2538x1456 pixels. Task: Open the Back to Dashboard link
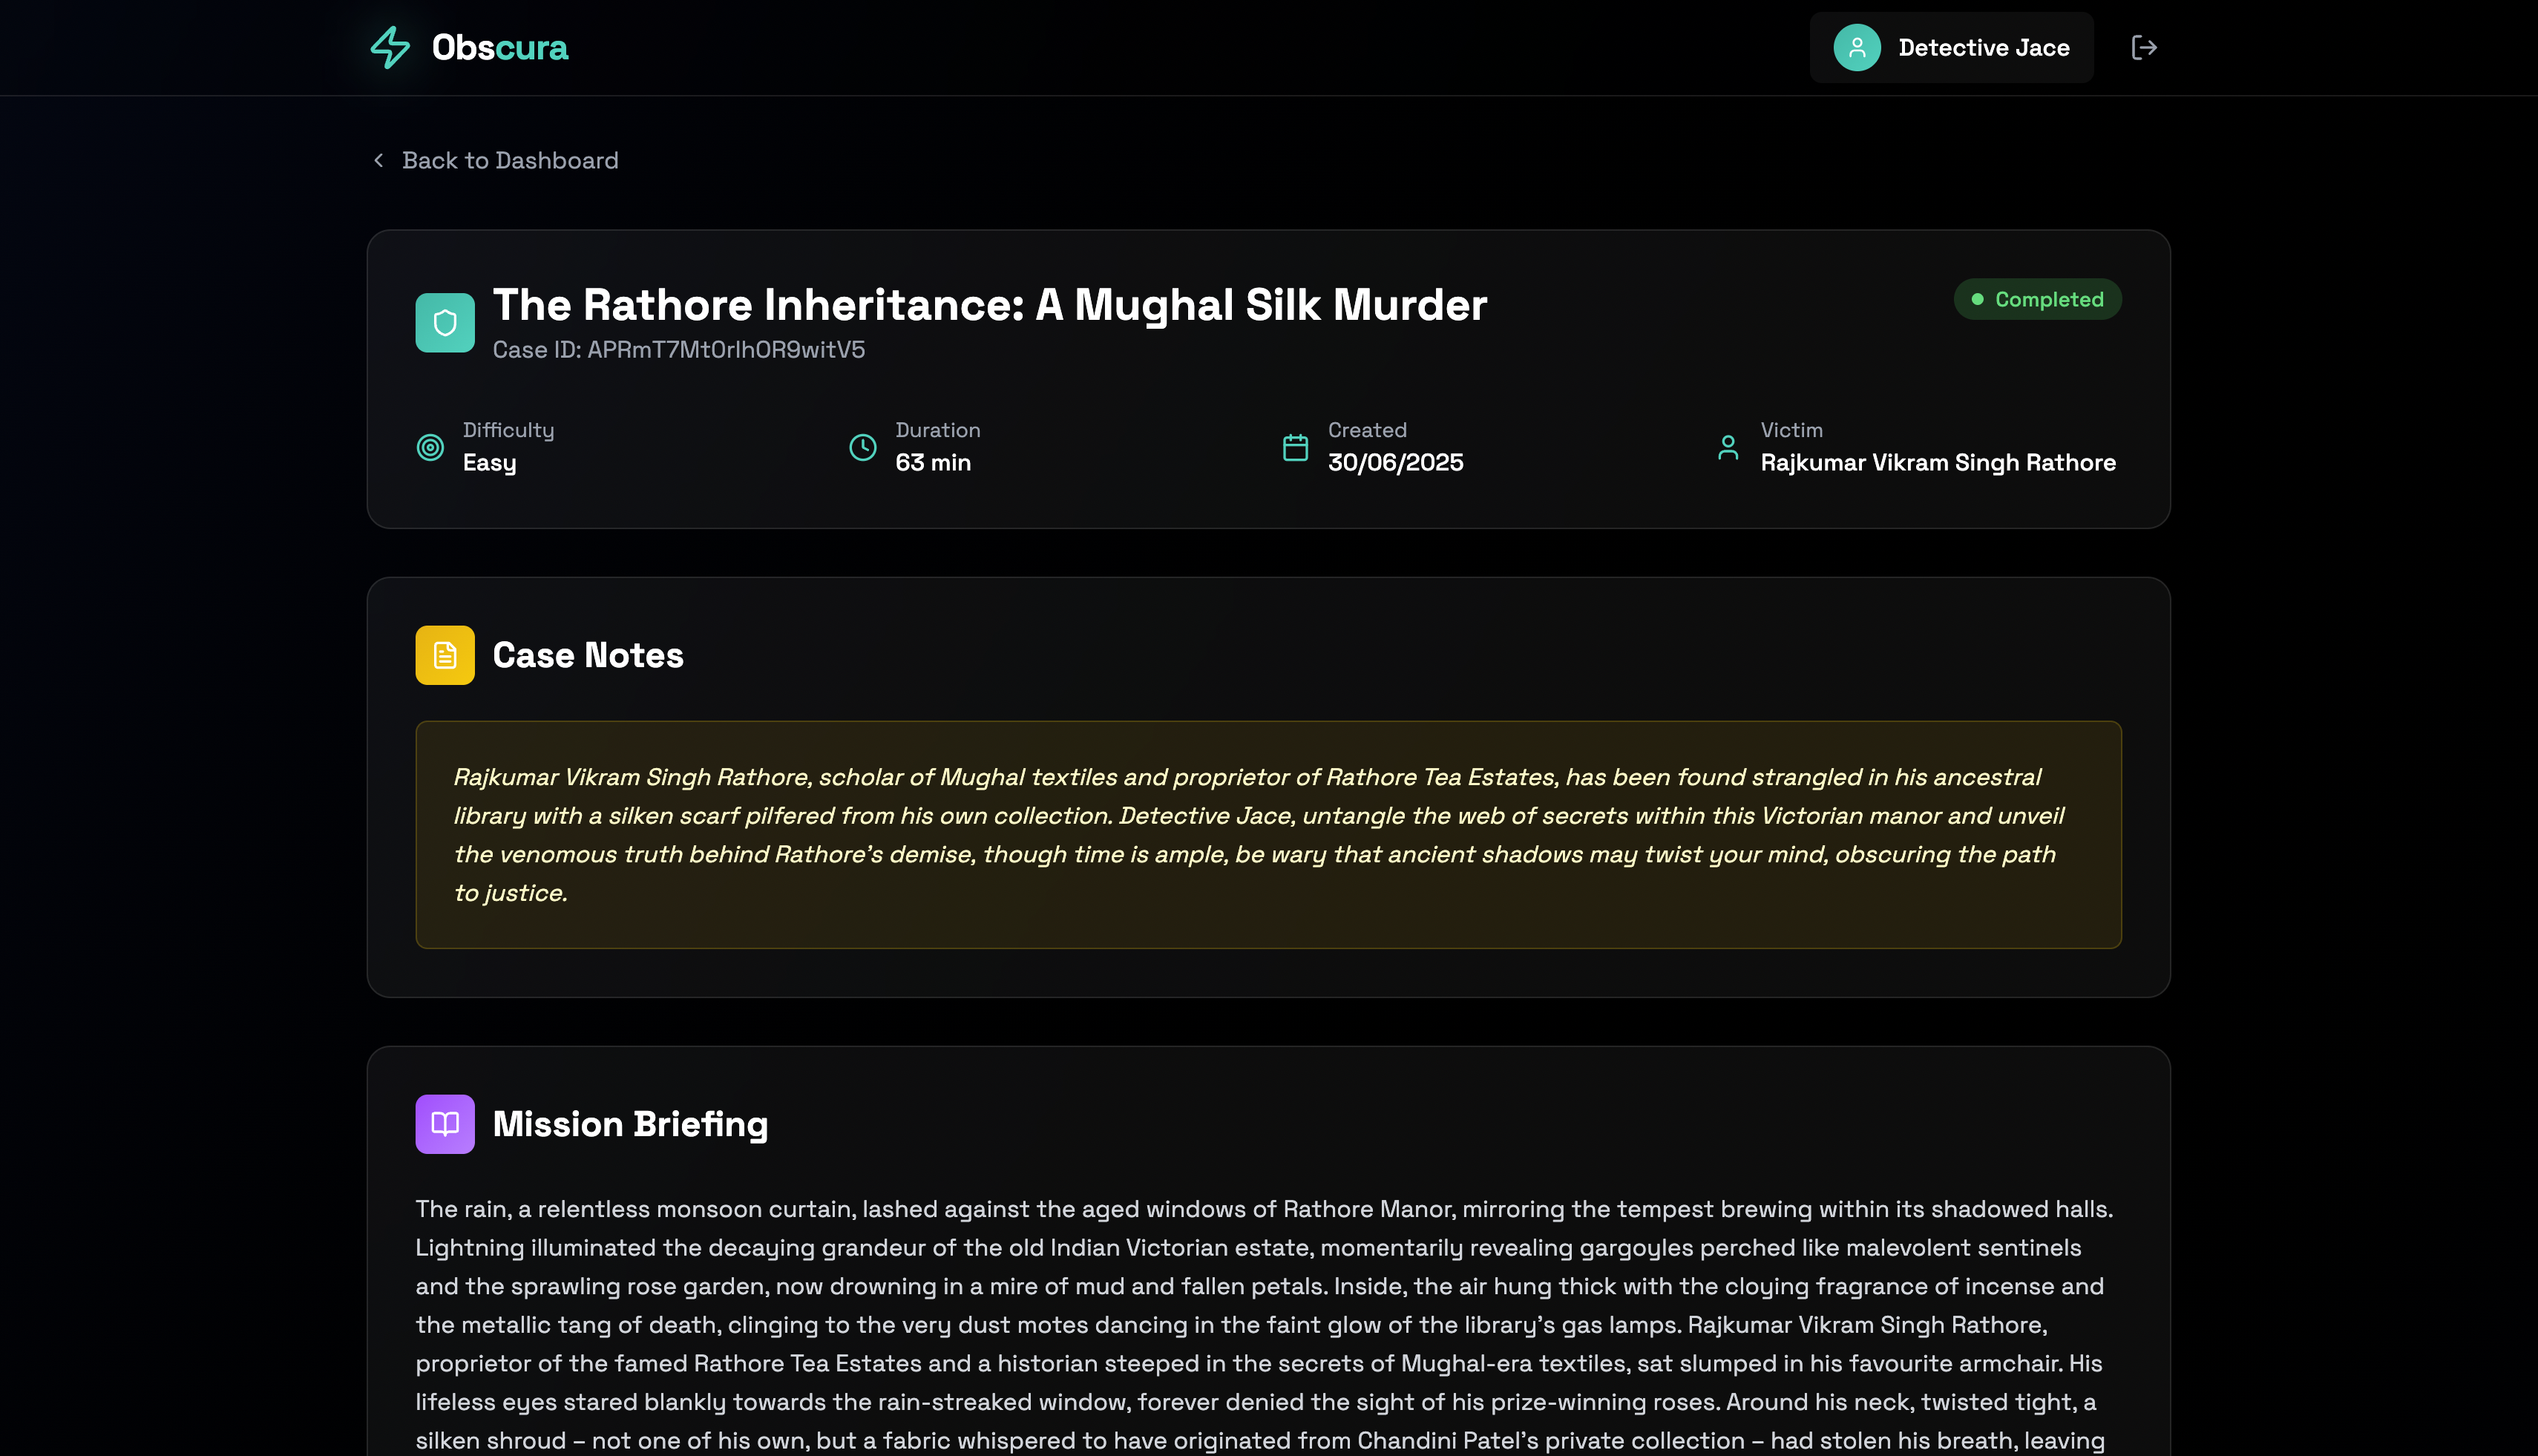pyautogui.click(x=510, y=160)
